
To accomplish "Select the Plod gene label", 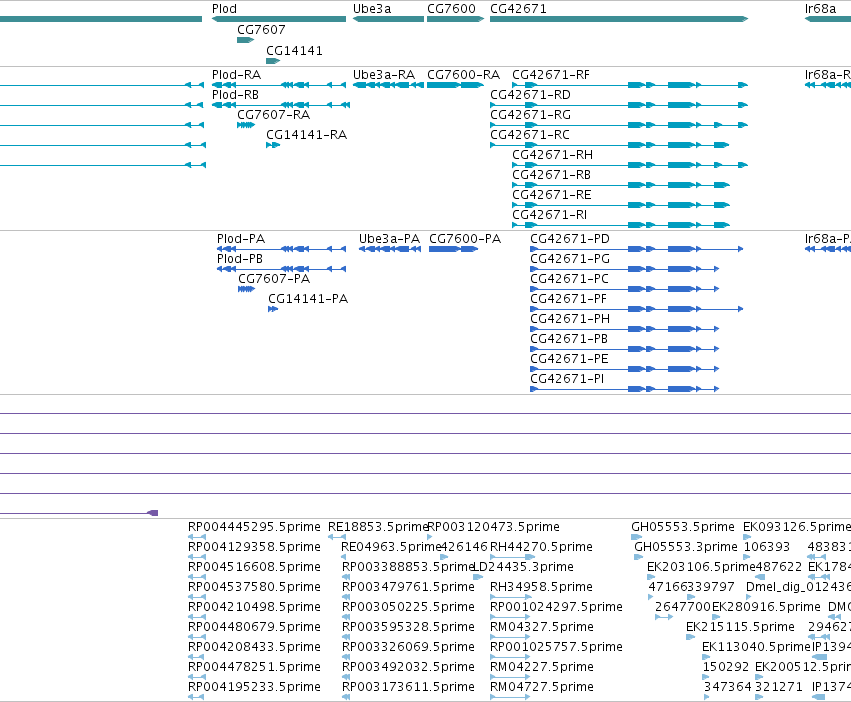I will click(x=224, y=9).
